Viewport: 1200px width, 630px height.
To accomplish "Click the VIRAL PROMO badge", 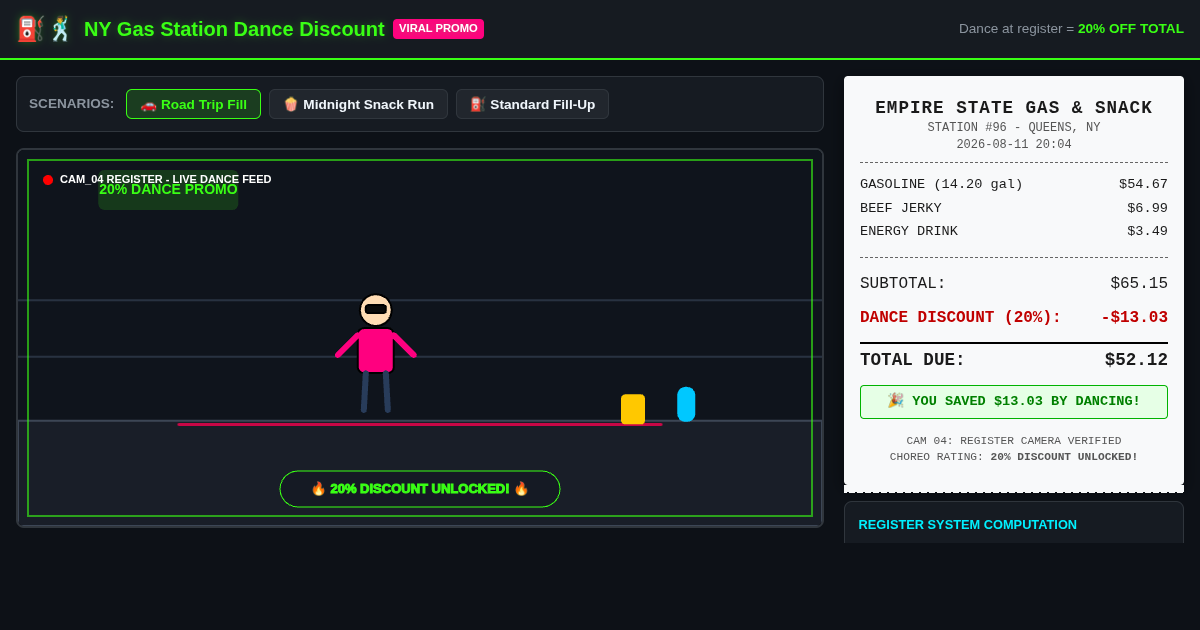I will point(438,29).
